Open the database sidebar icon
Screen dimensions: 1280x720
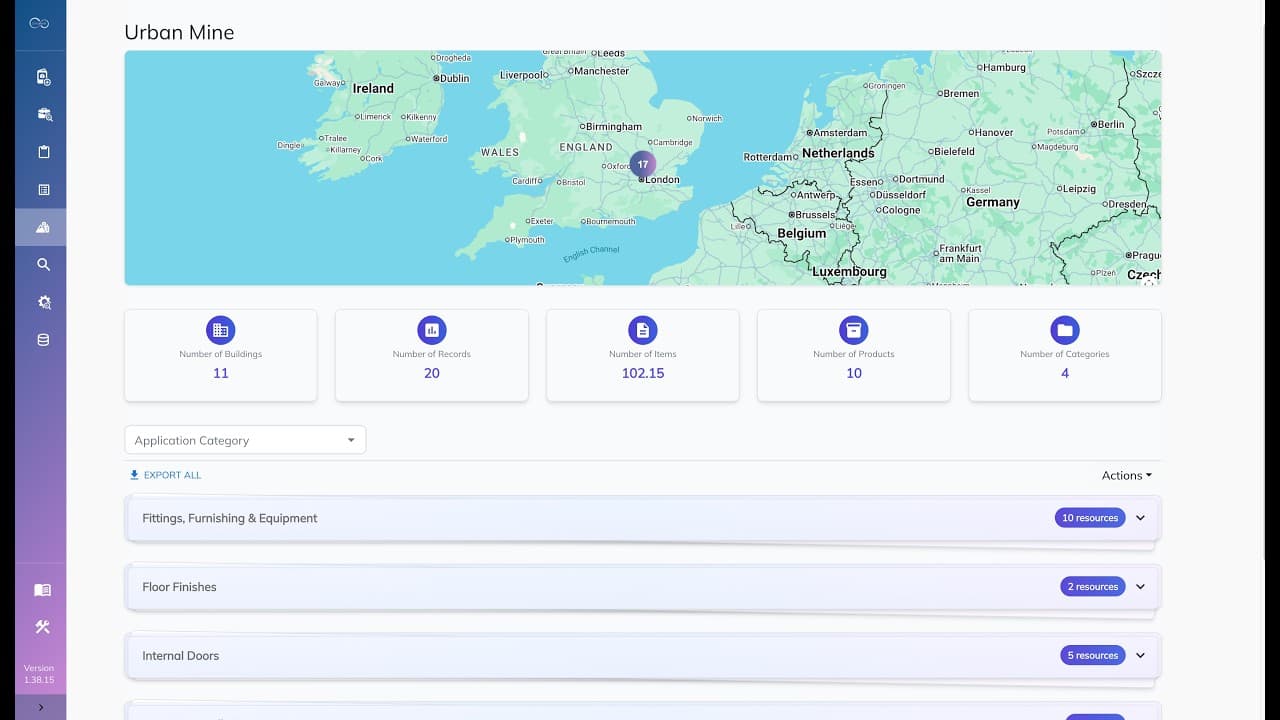click(x=43, y=340)
